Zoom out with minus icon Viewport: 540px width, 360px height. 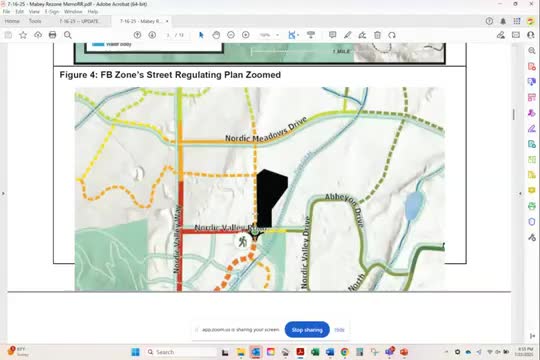coord(231,35)
